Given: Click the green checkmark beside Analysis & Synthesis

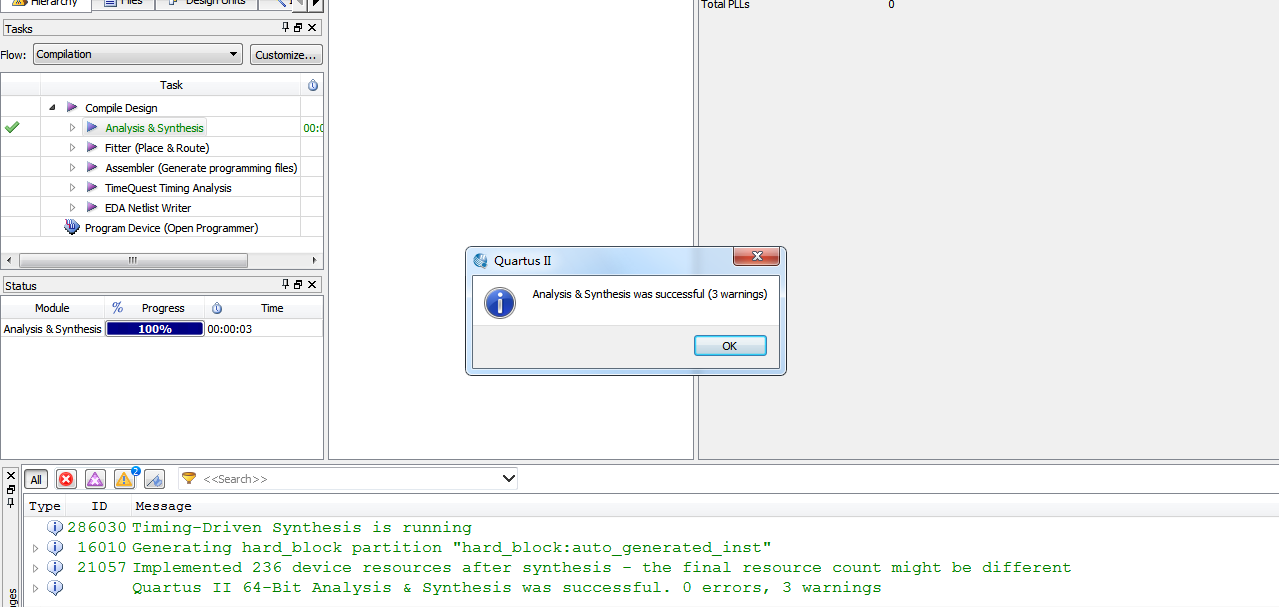Looking at the screenshot, I should (x=12, y=127).
